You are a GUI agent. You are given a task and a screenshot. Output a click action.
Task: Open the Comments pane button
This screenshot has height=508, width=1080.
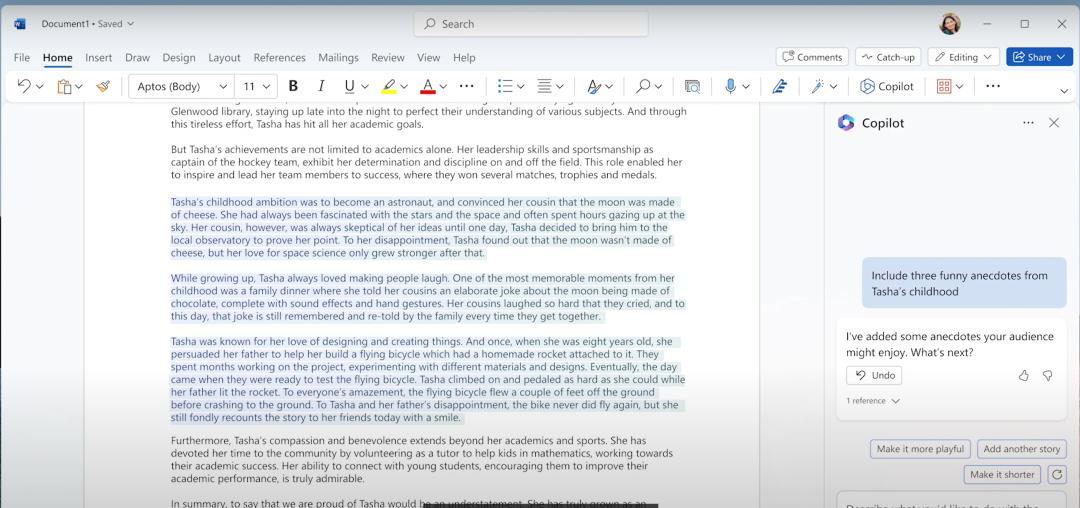812,57
